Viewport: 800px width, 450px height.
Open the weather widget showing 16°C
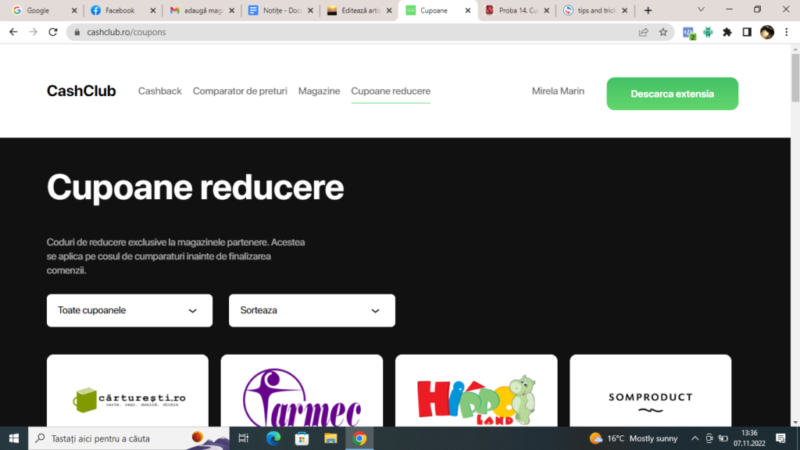pyautogui.click(x=633, y=438)
